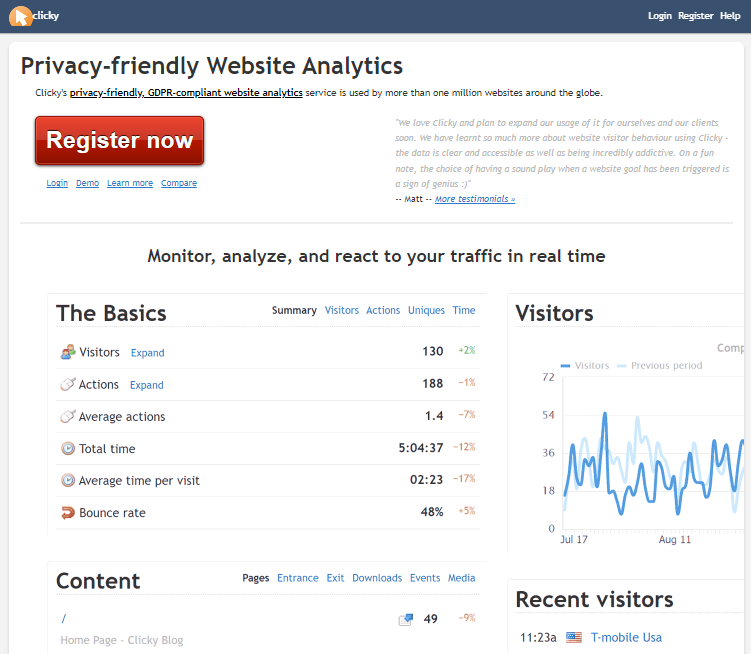The height and width of the screenshot is (654, 751).
Task: Open the Downloads tab in Content
Action: pyautogui.click(x=377, y=578)
